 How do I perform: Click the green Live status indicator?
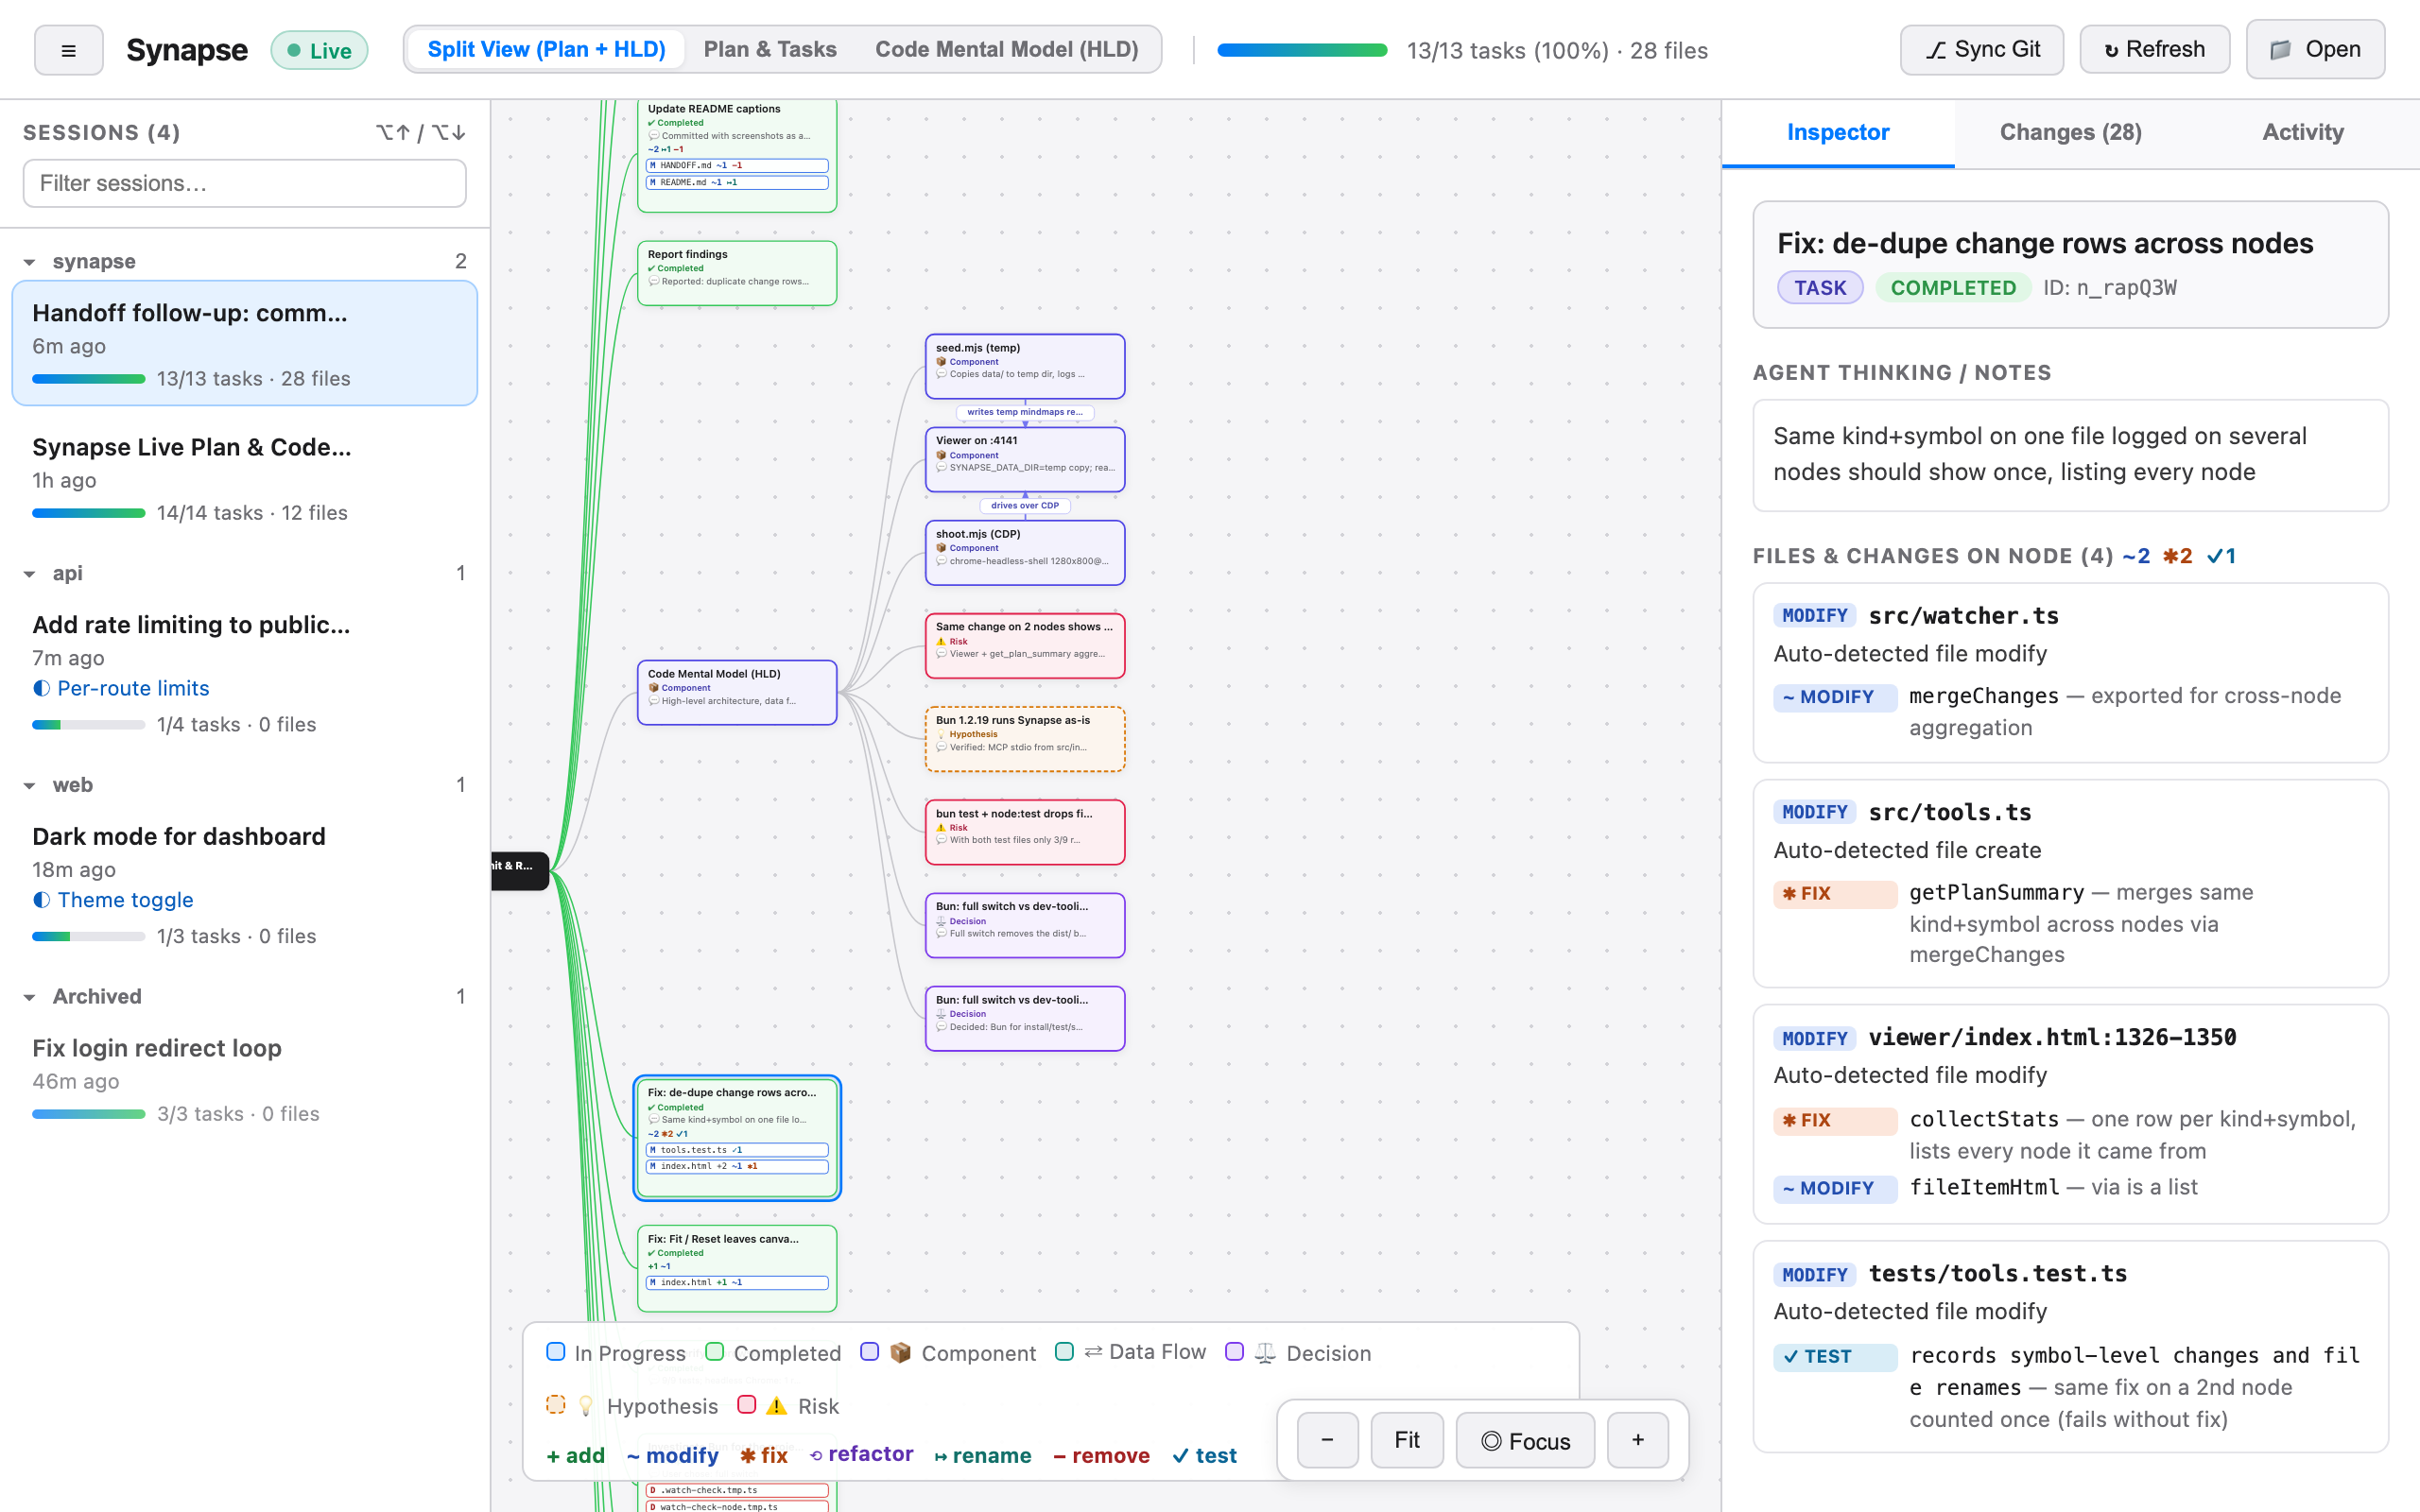click(320, 50)
